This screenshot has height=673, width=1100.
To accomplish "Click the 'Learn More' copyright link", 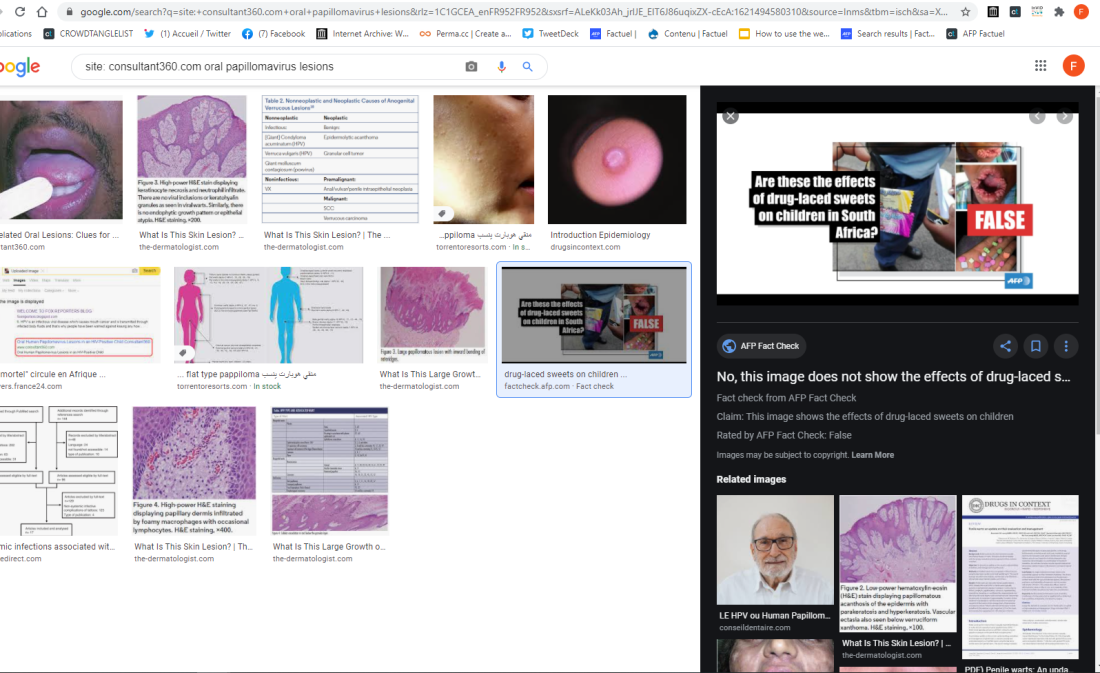I will (872, 455).
